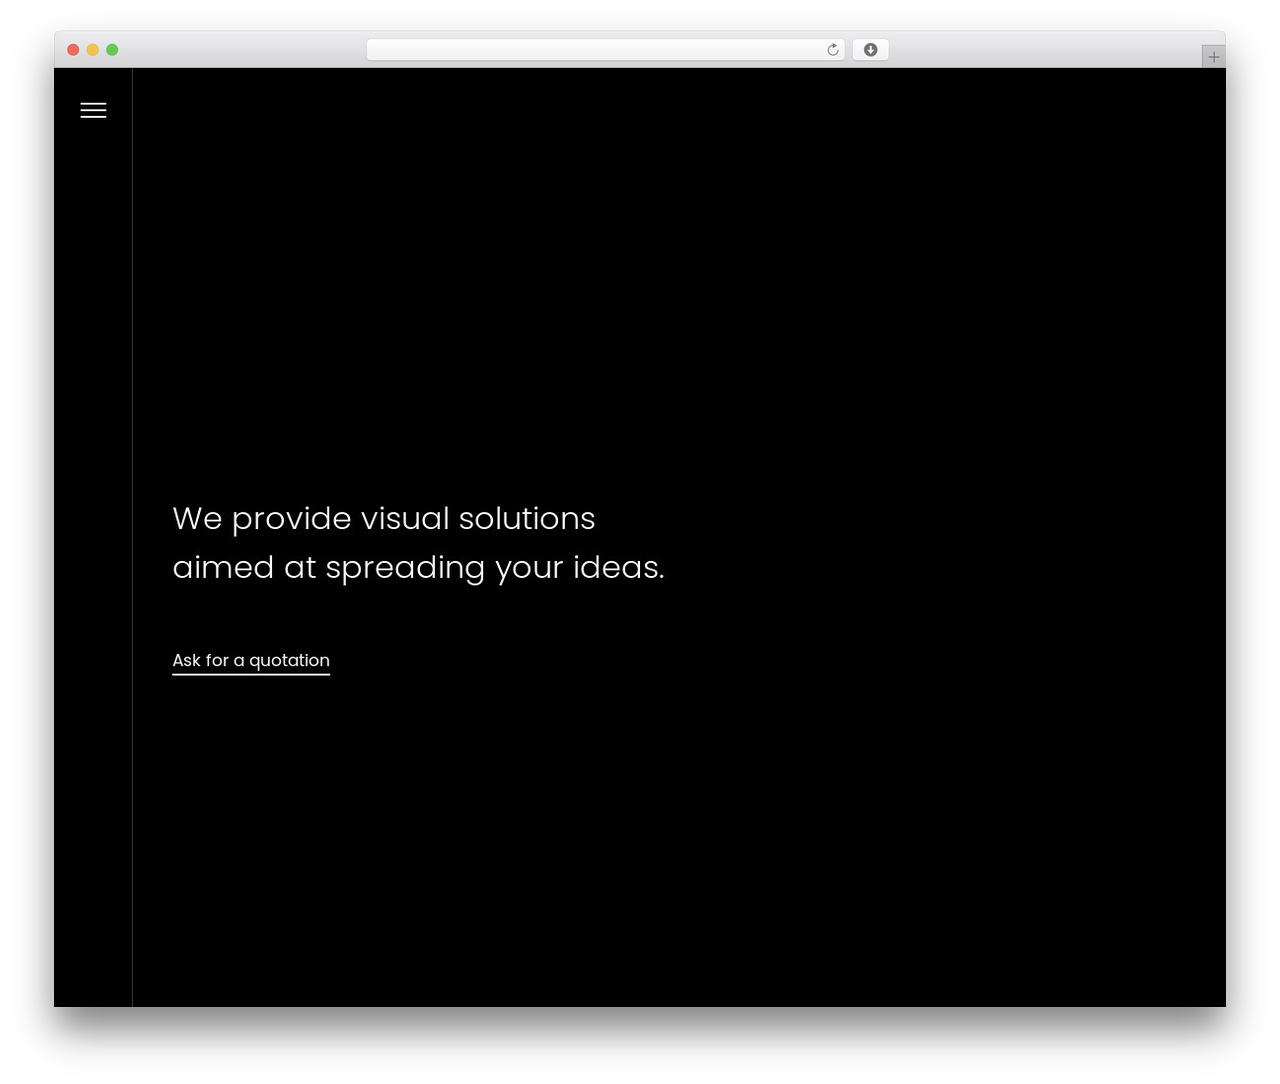
Task: Maximize the window with the green button
Action: pos(112,50)
